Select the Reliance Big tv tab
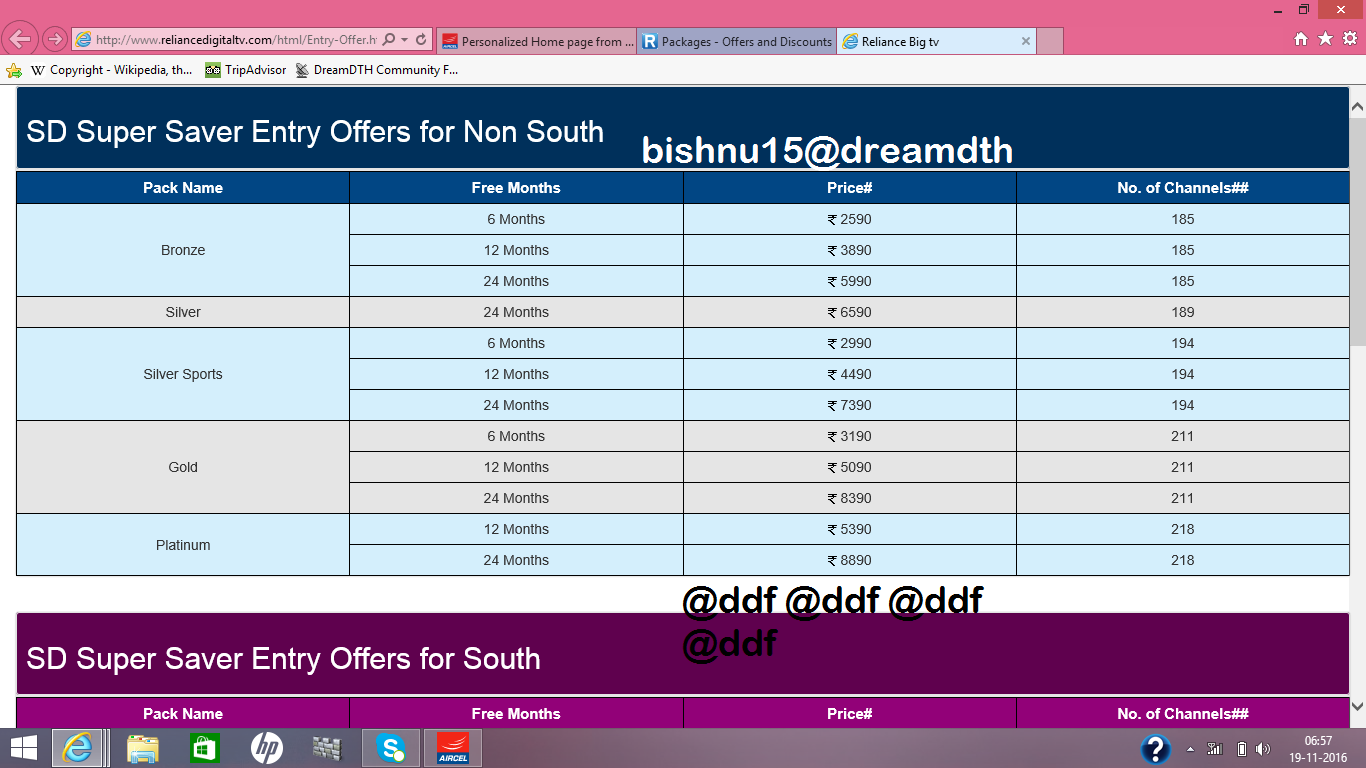This screenshot has height=768, width=1366. tap(936, 41)
